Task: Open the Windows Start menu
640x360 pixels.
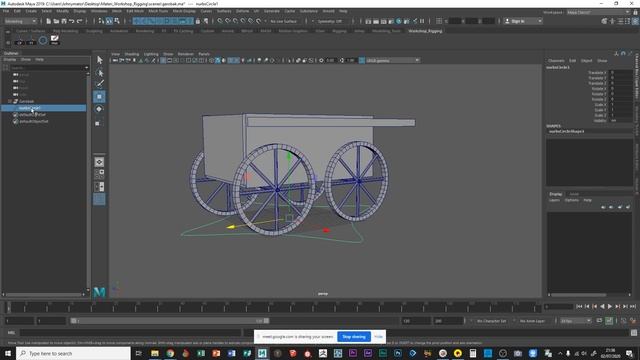Action: 7,353
